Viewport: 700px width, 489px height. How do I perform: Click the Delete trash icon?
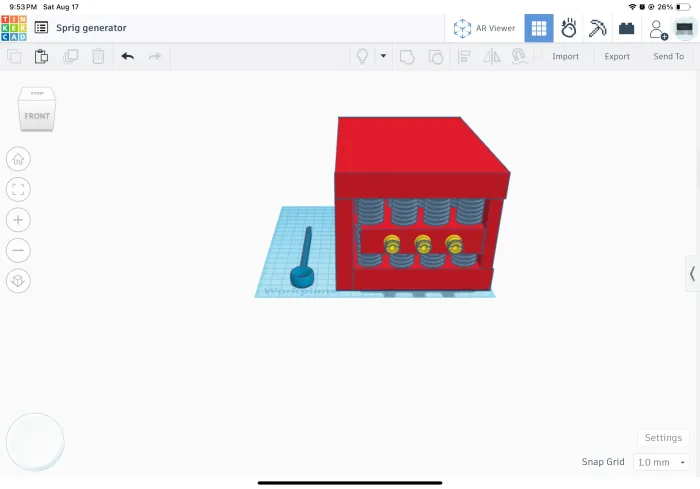click(98, 56)
